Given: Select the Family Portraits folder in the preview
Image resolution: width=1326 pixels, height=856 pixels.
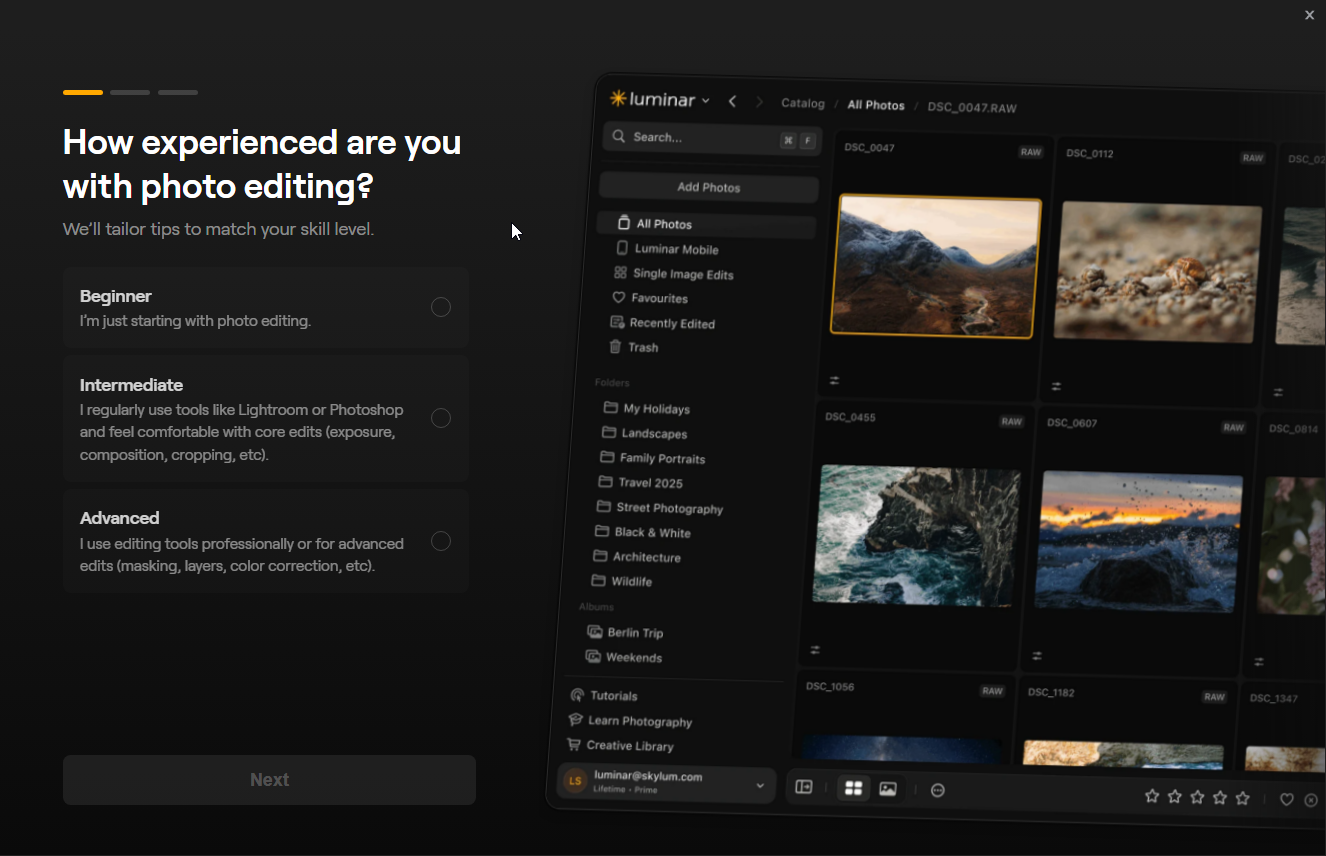Looking at the screenshot, I should point(653,458).
